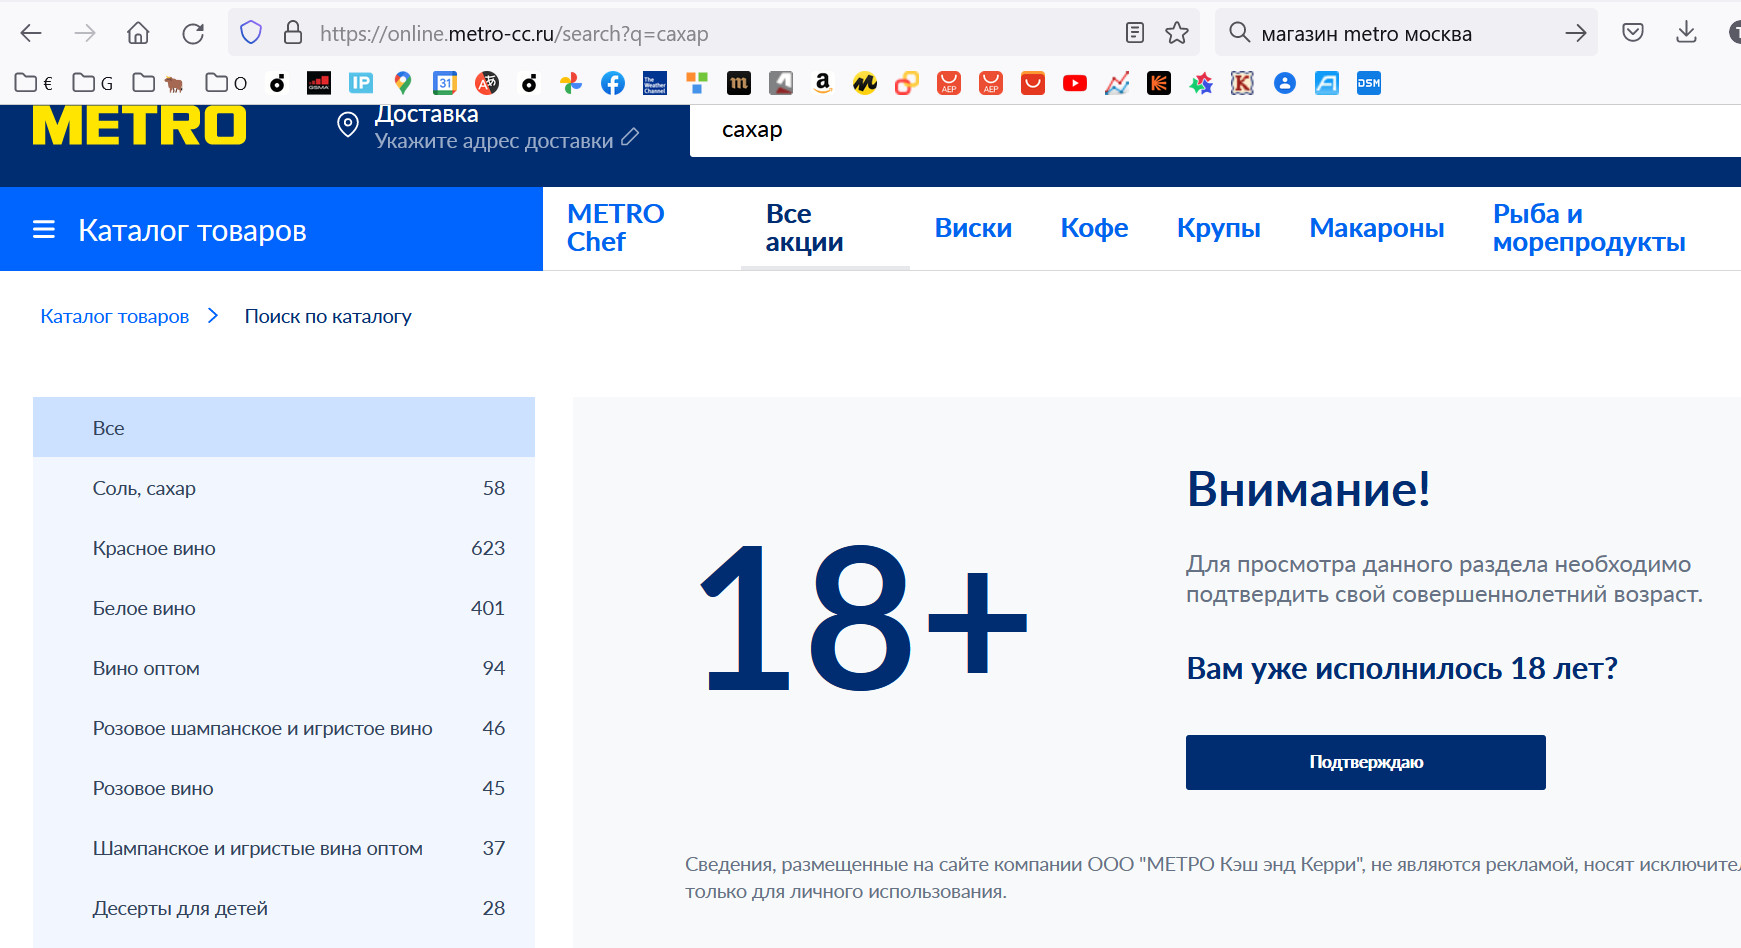Click the delivery location pin icon
Screen dimensions: 1741x948
tap(348, 125)
